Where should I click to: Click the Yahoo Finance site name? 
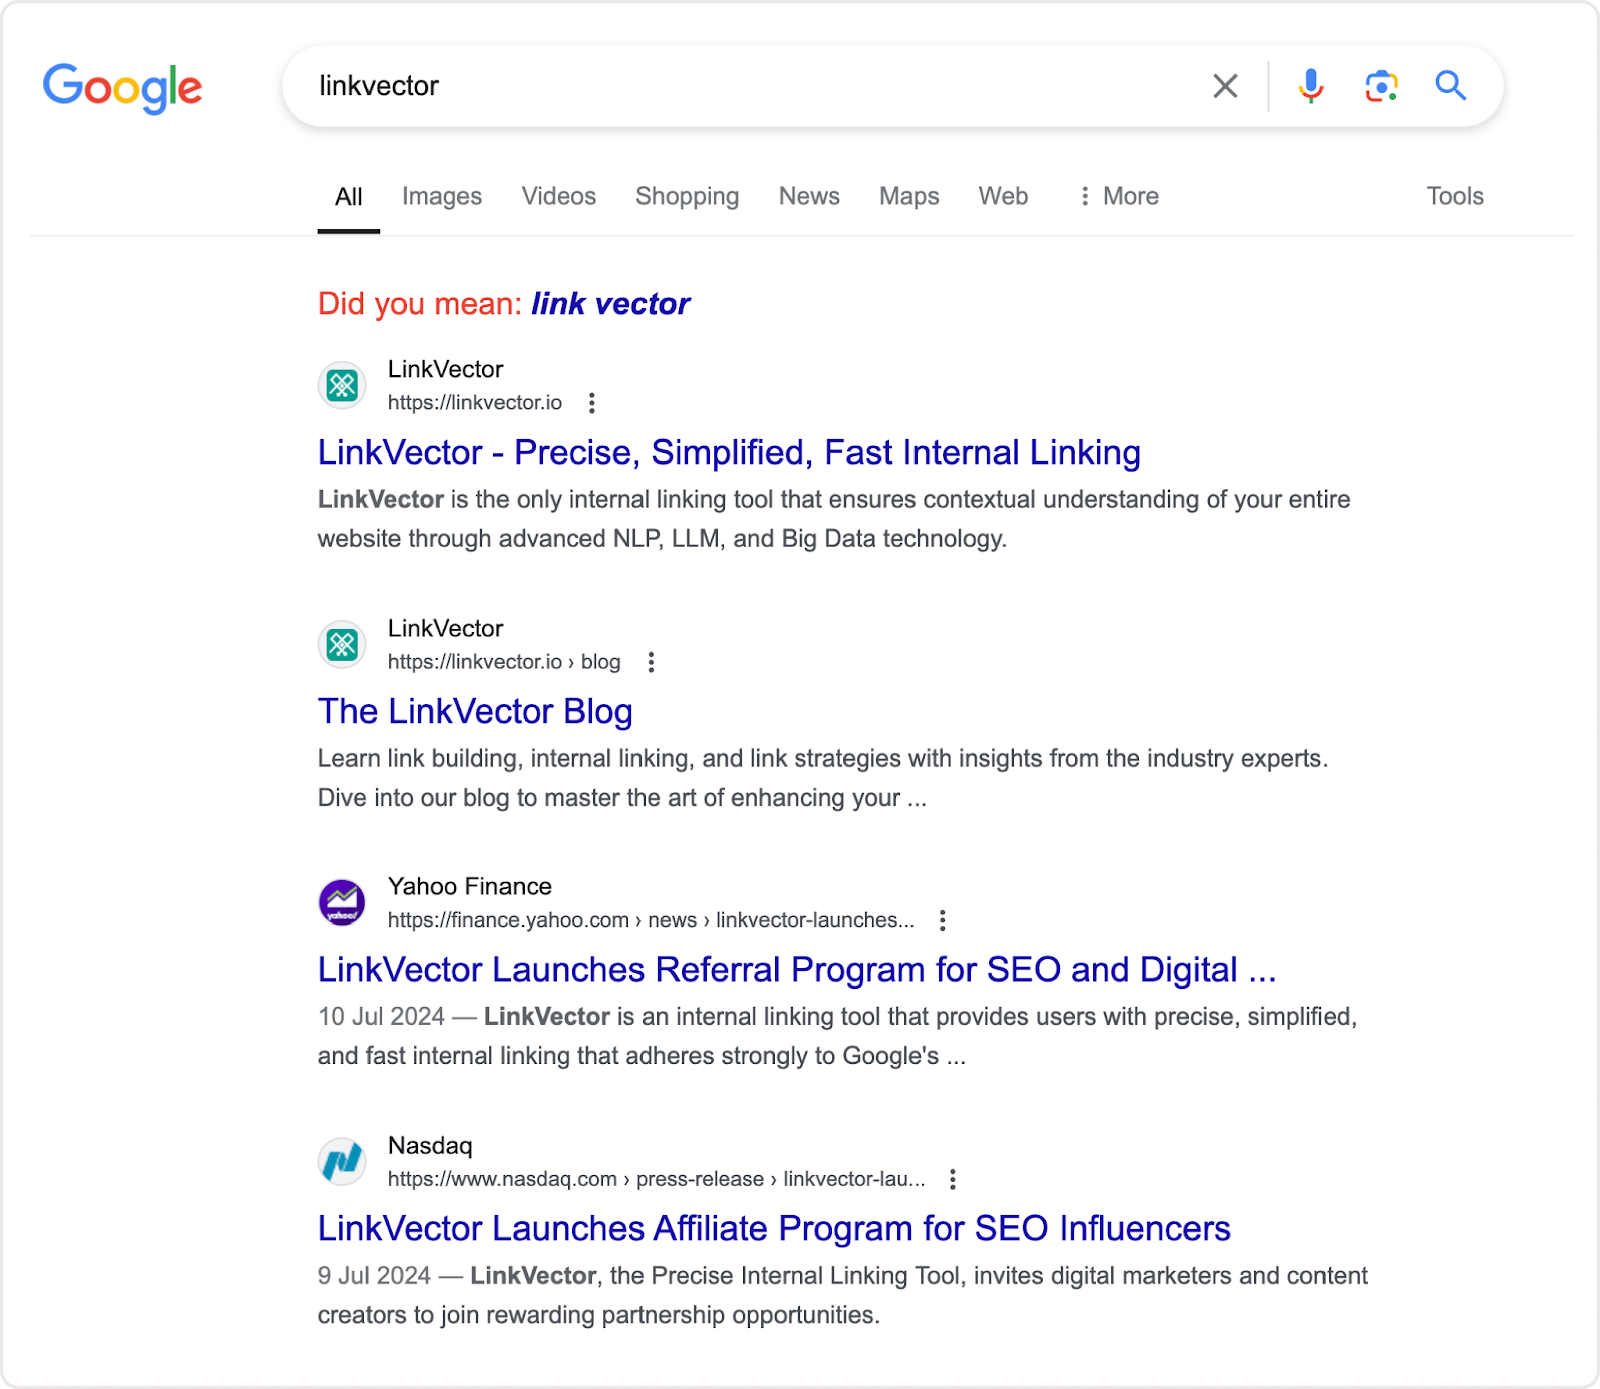click(x=470, y=887)
